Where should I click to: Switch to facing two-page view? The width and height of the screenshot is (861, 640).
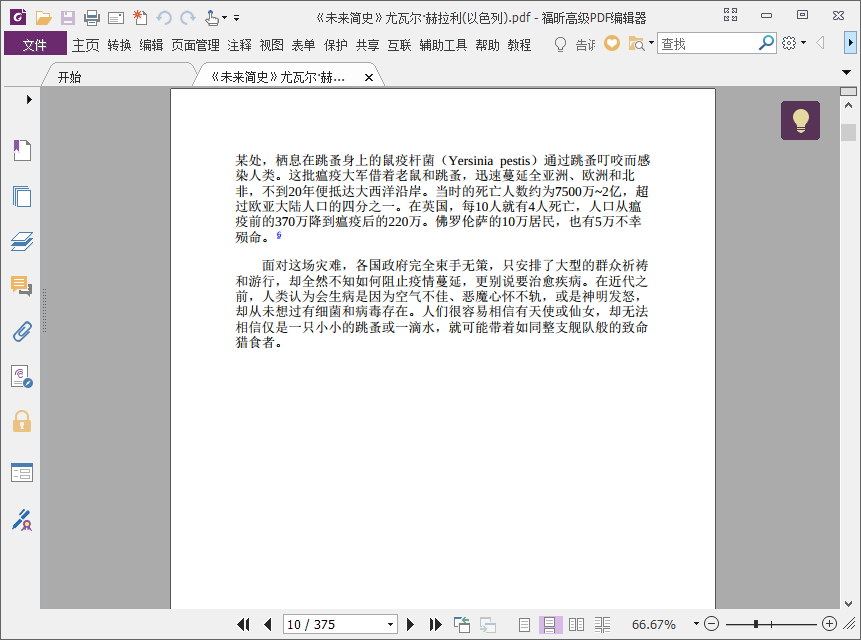(576, 624)
